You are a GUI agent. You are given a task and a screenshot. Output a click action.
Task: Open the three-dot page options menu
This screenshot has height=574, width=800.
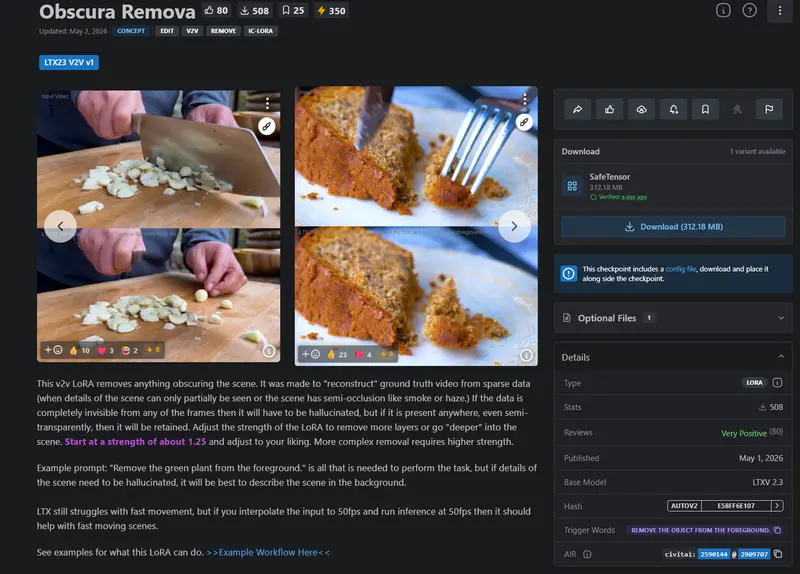click(780, 11)
